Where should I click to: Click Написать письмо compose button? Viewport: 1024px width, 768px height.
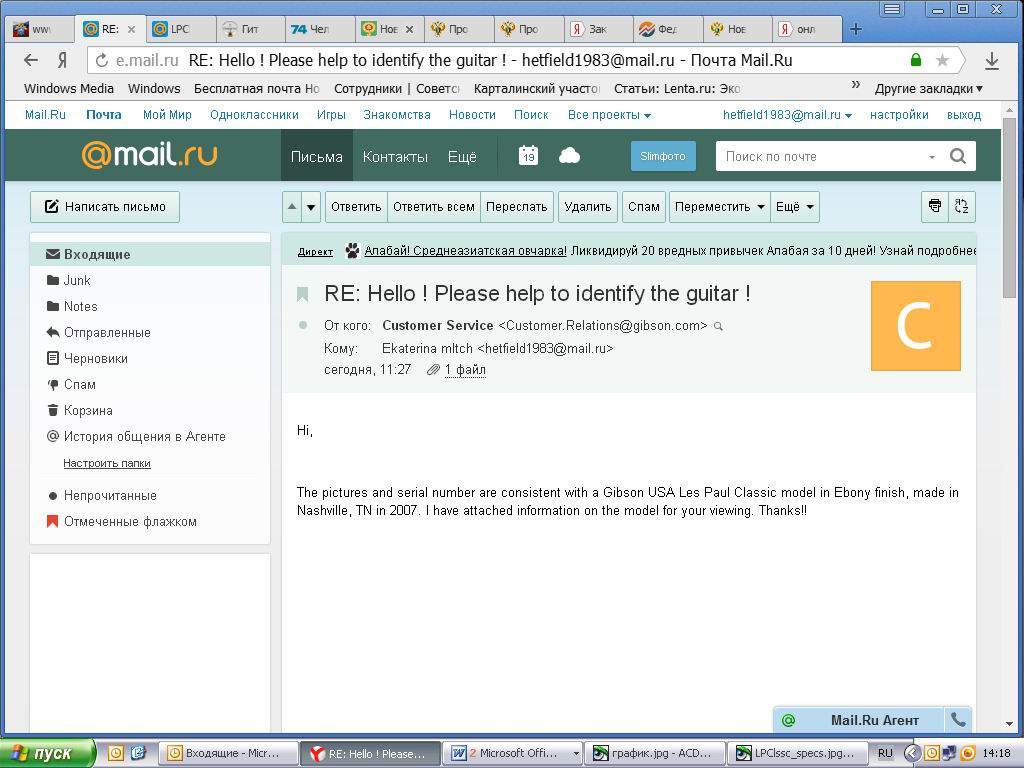(x=104, y=207)
